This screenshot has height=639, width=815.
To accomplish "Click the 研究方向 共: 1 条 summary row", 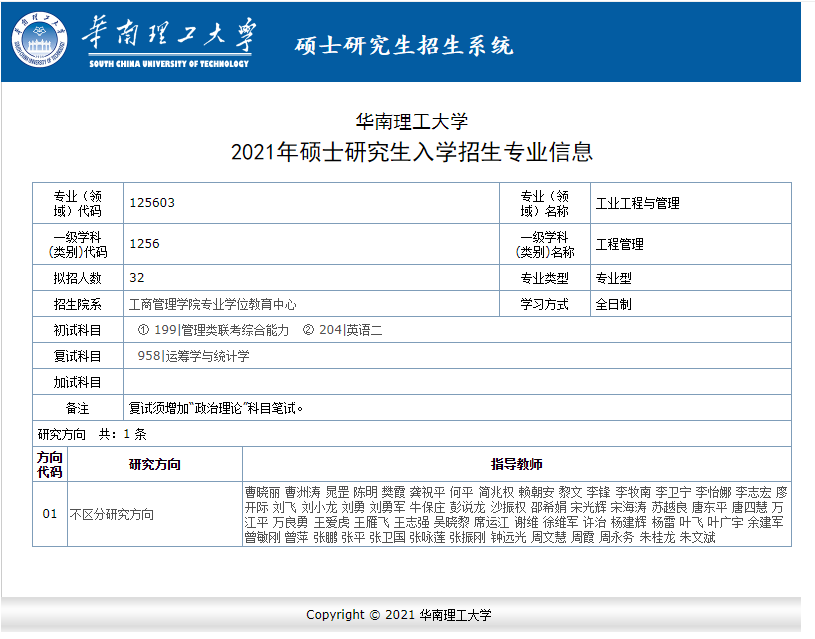I will (412, 434).
